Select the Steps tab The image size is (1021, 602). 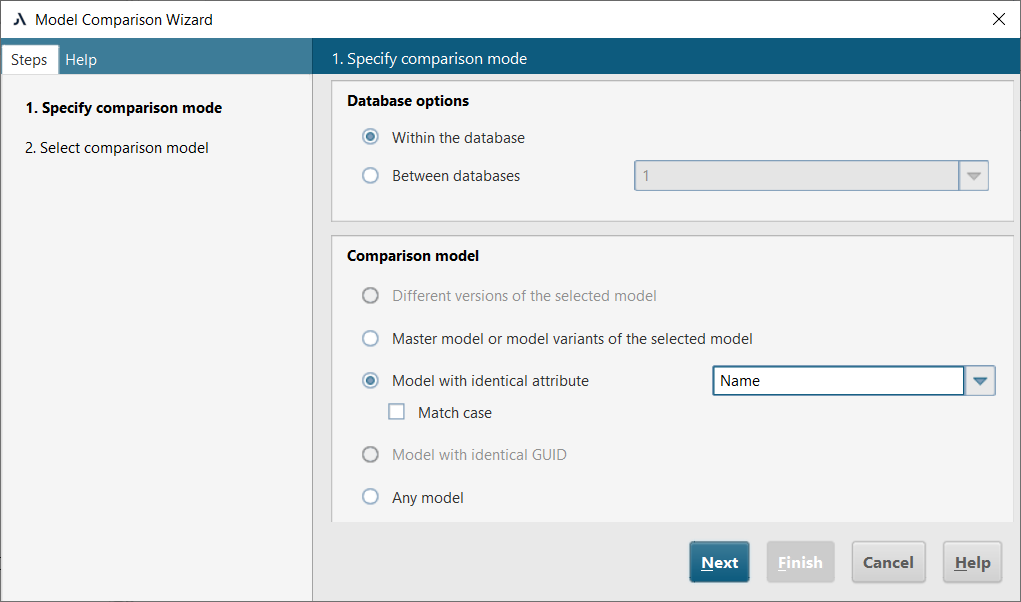coord(29,59)
